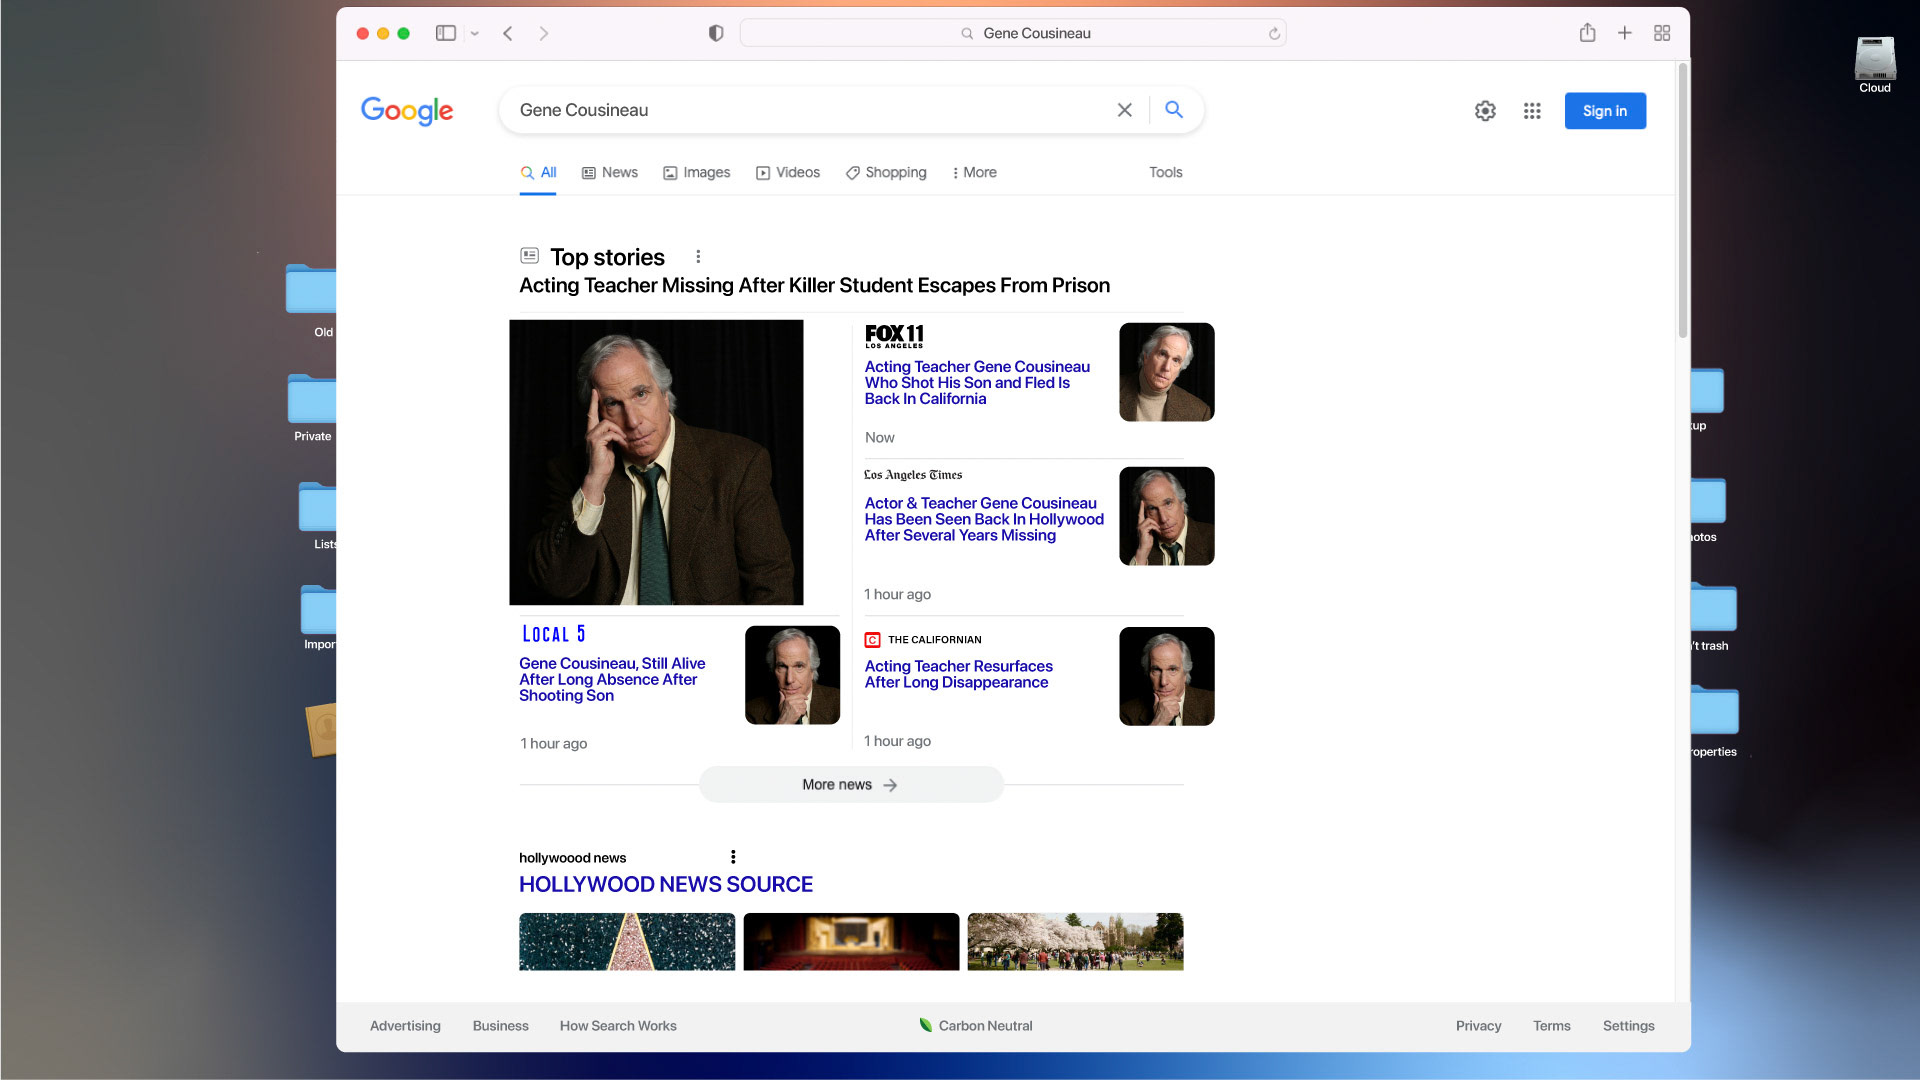Viewport: 1920px width, 1080px height.
Task: Reload the page with the refresh icon
Action: 1274,33
